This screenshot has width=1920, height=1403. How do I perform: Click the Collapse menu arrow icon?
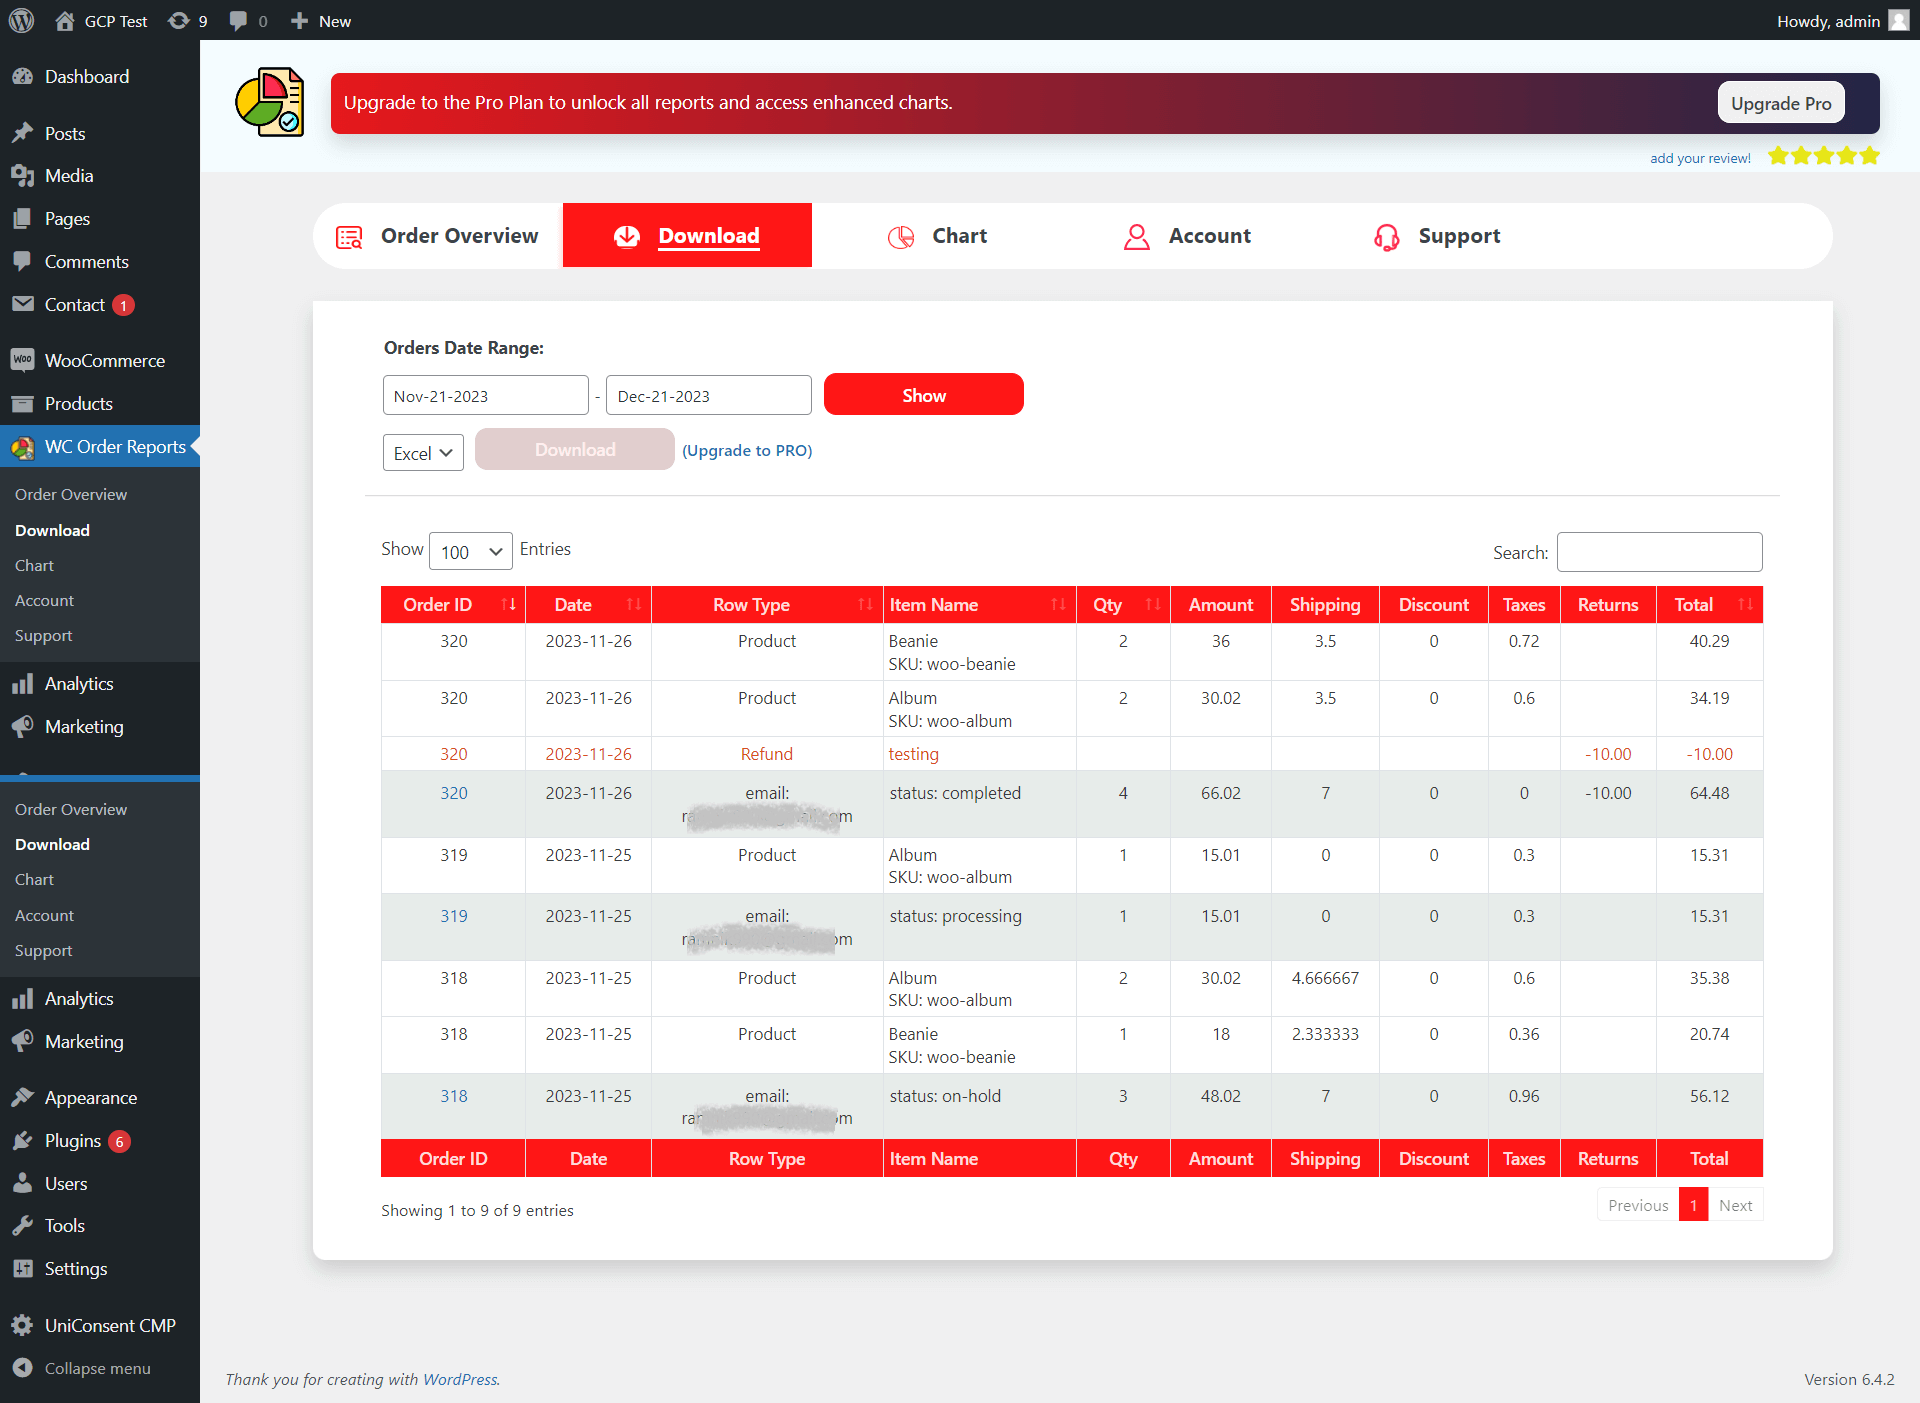(x=22, y=1367)
